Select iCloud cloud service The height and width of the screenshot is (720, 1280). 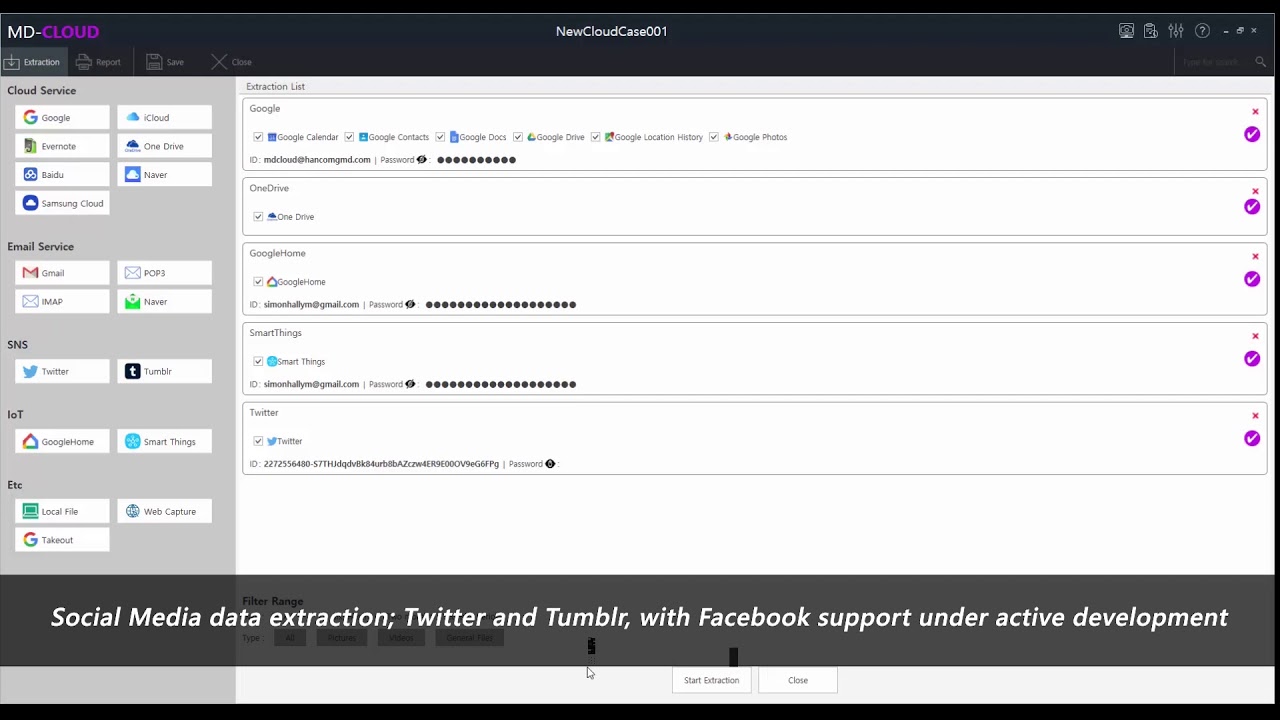tap(164, 117)
